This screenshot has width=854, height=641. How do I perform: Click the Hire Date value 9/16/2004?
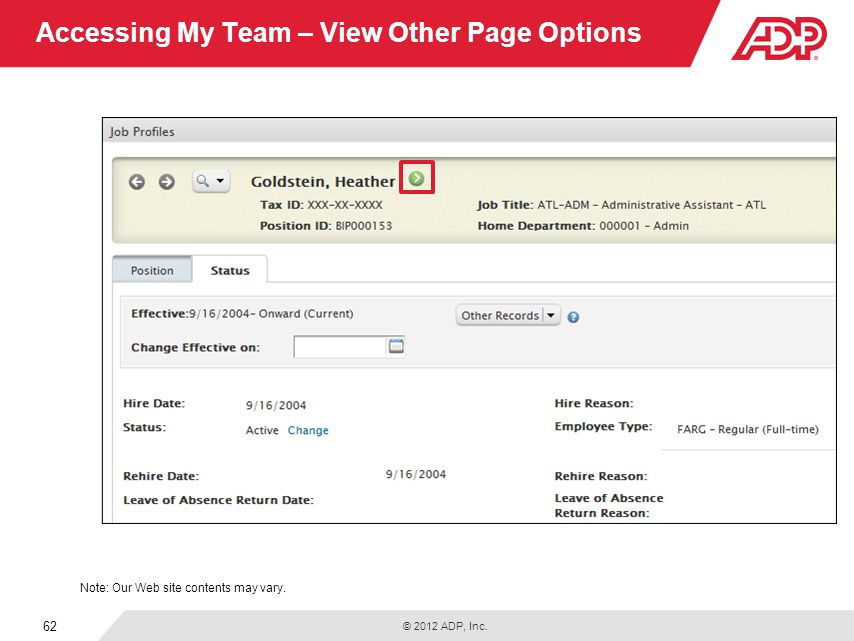tap(276, 405)
